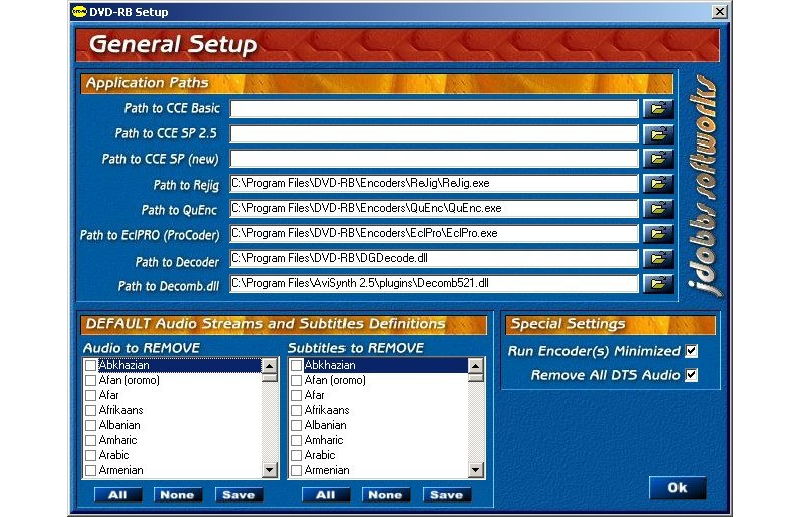Browse folder for Path to CCE Basic
Screen dimensions: 800x517
click(658, 109)
